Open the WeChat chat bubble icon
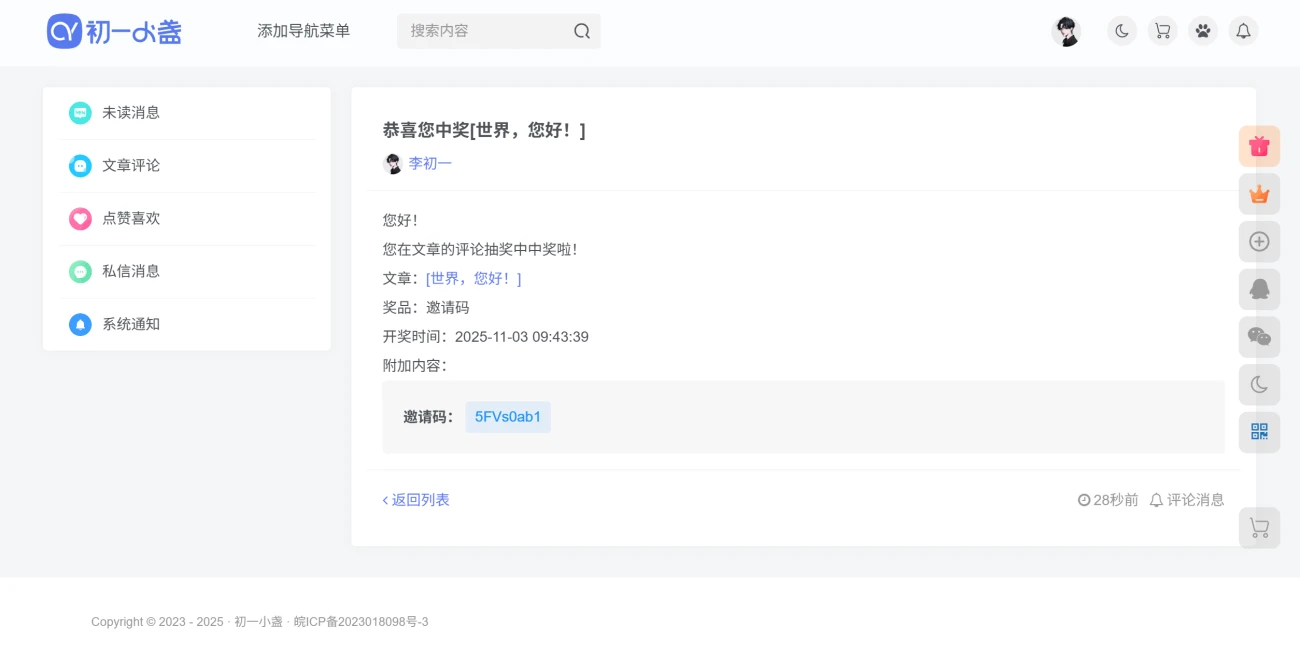 (1259, 337)
